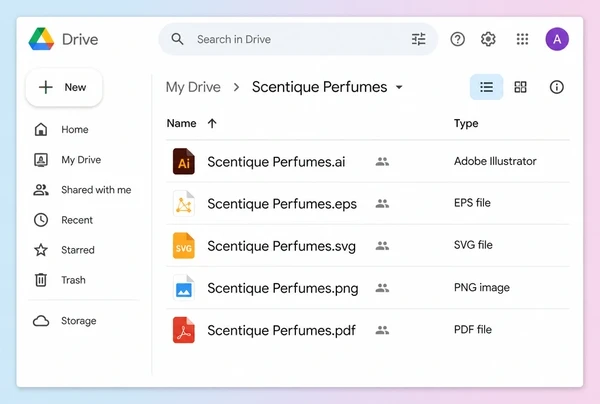
Task: Open Recent in sidebar
Action: tap(63, 220)
